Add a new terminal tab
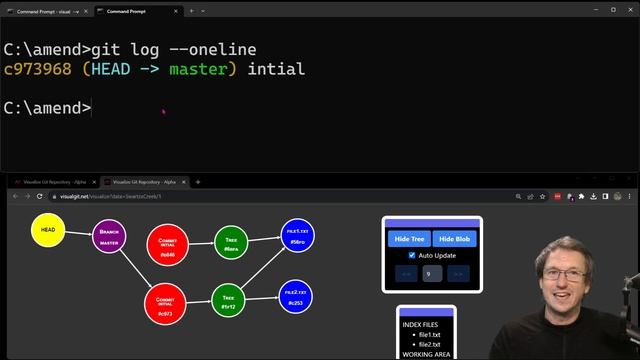 click(191, 11)
